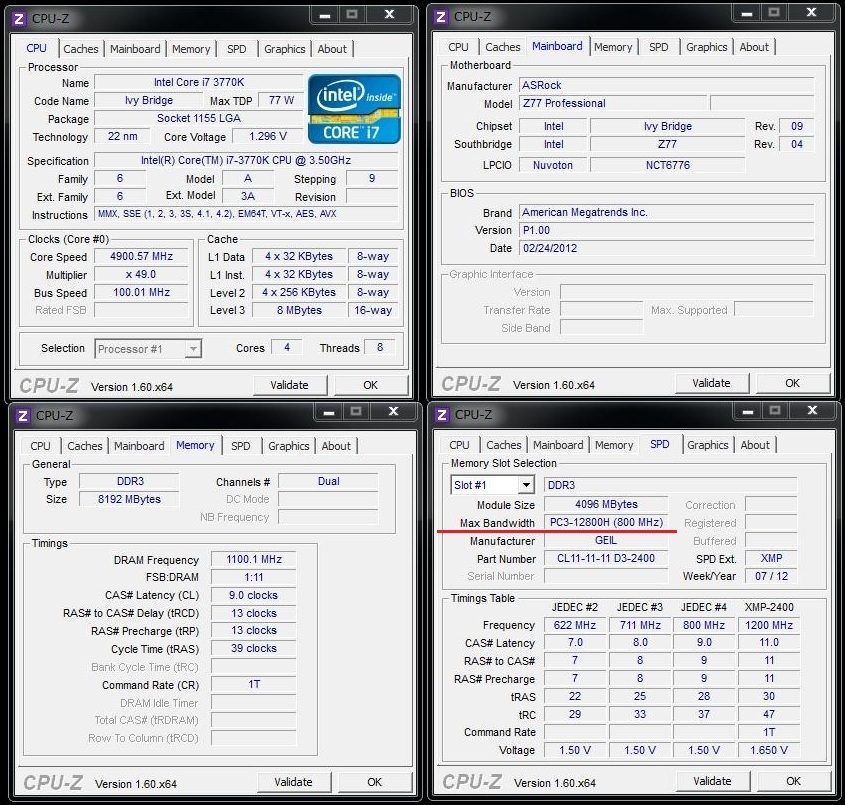The height and width of the screenshot is (805, 845).
Task: Click the DRAM Frequency value 1100.1 MHz
Action: 254,559
